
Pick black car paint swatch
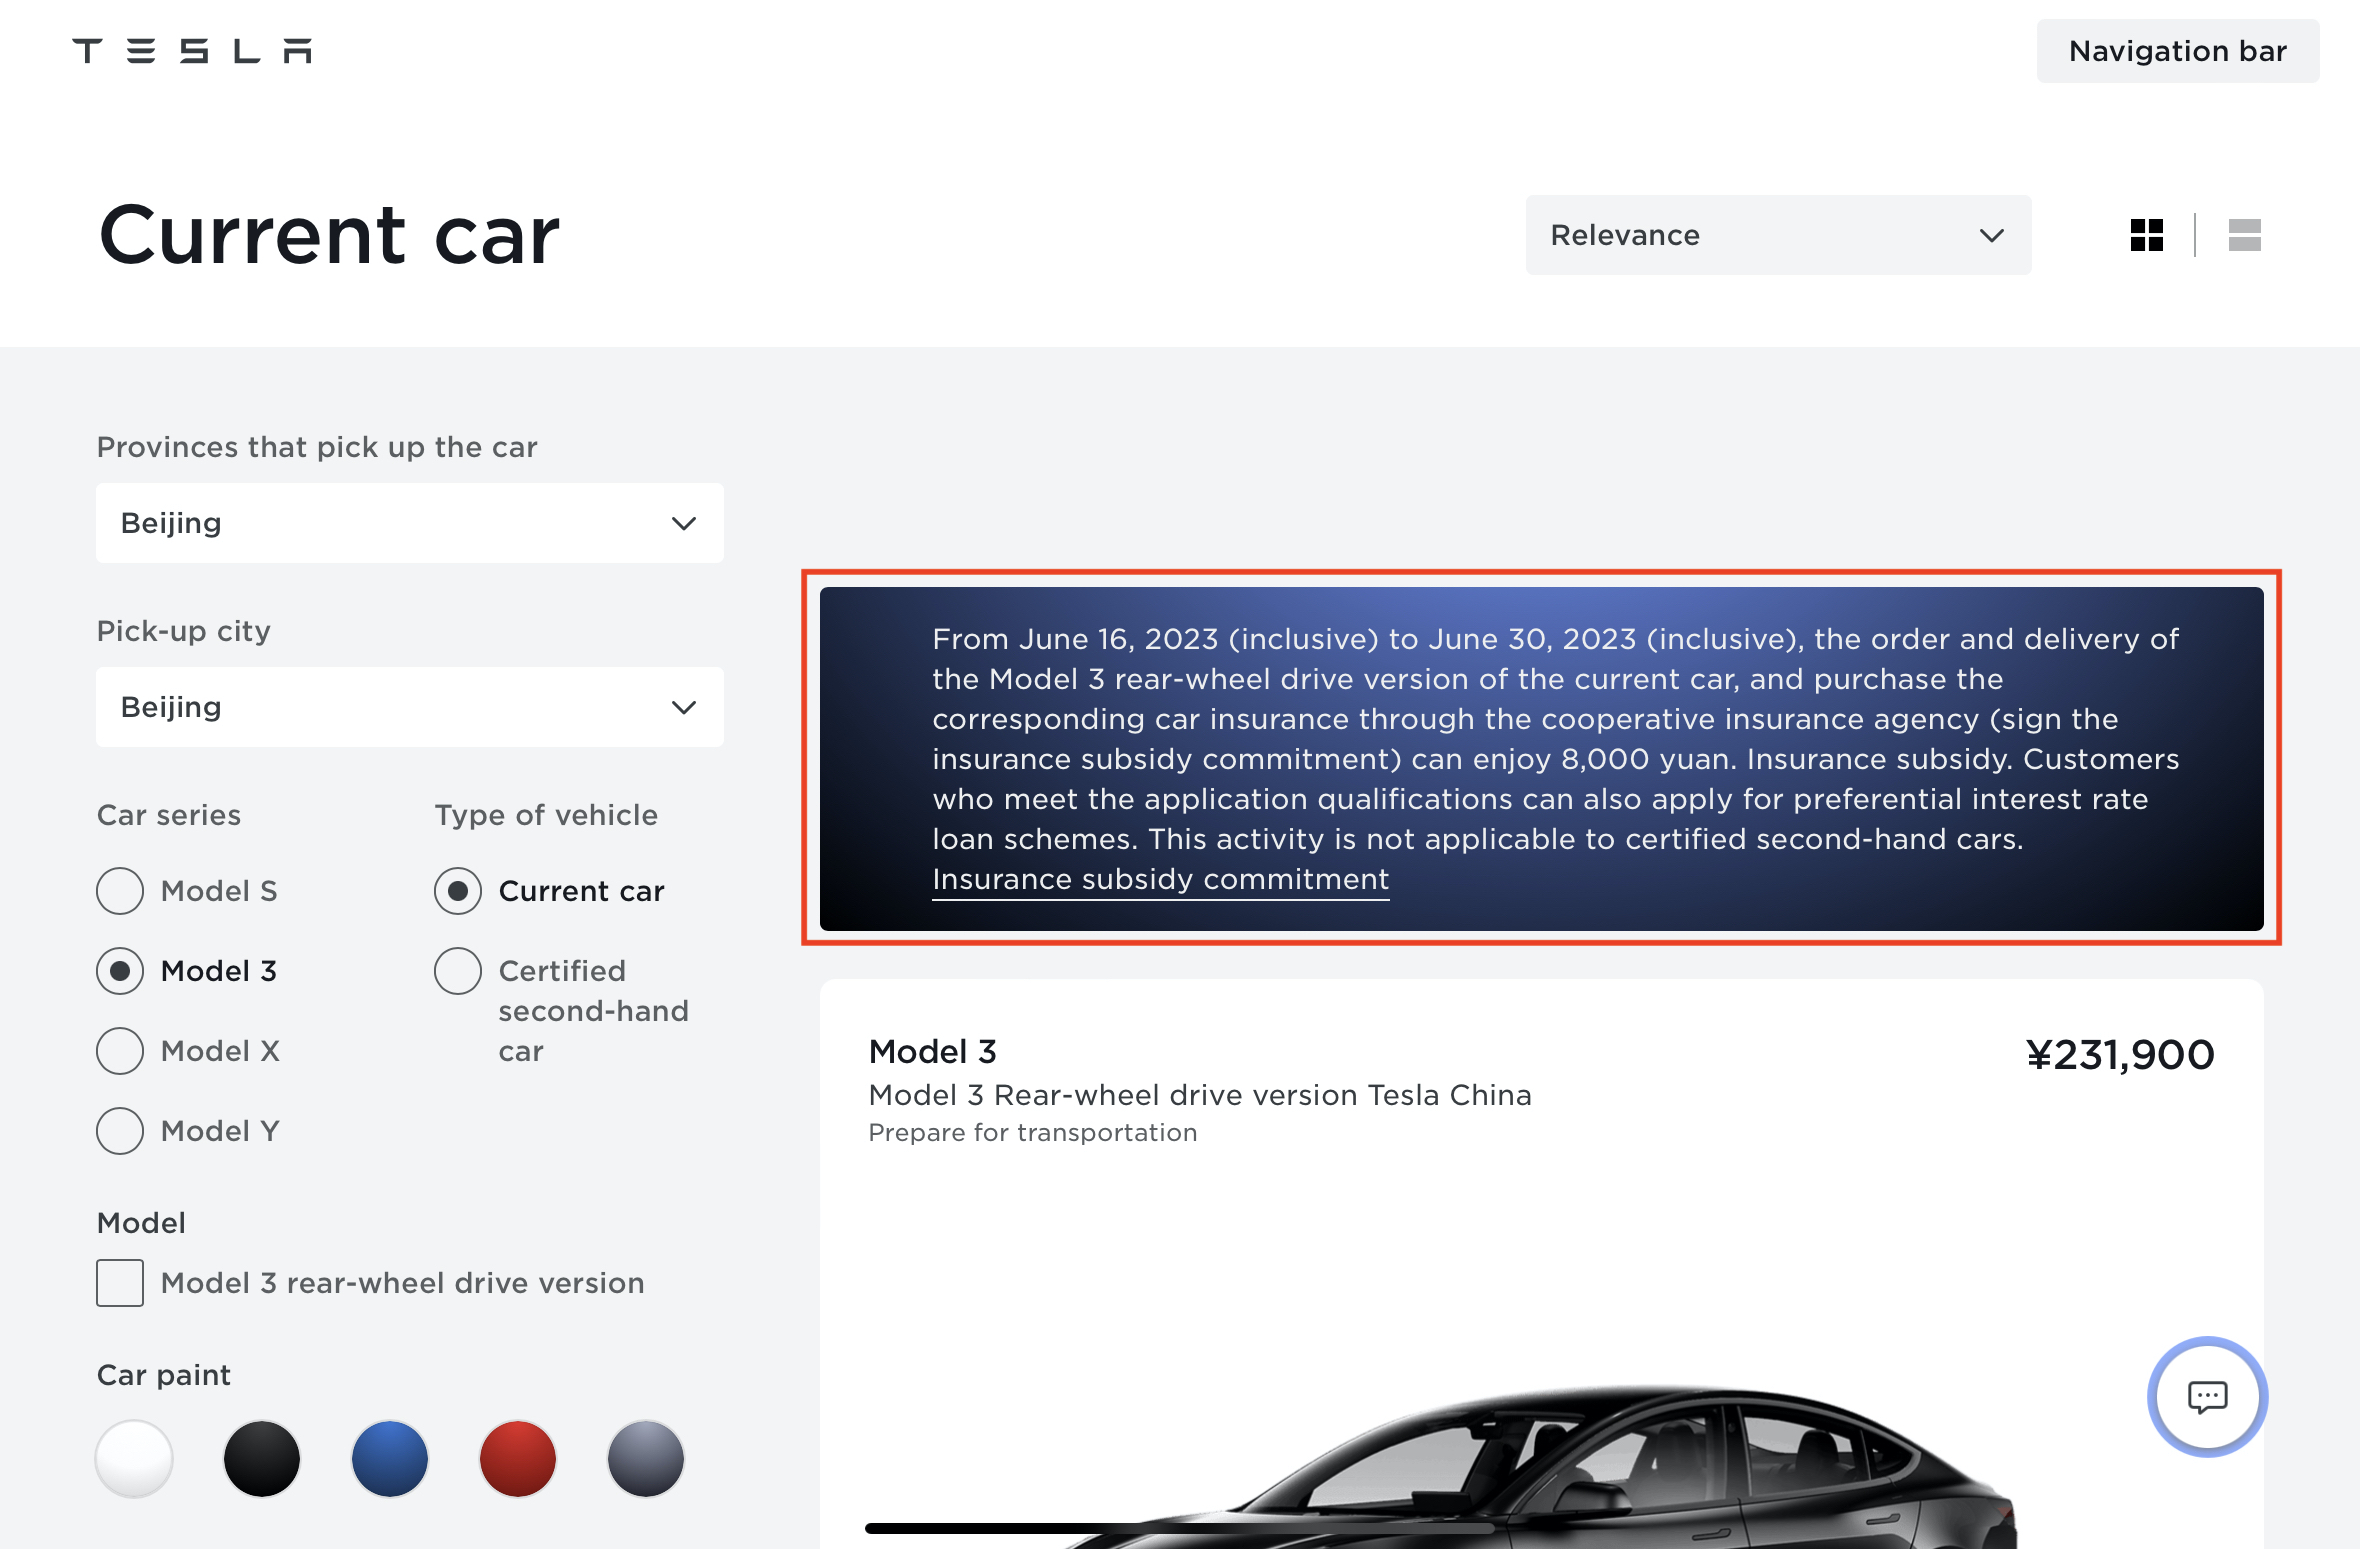click(262, 1459)
